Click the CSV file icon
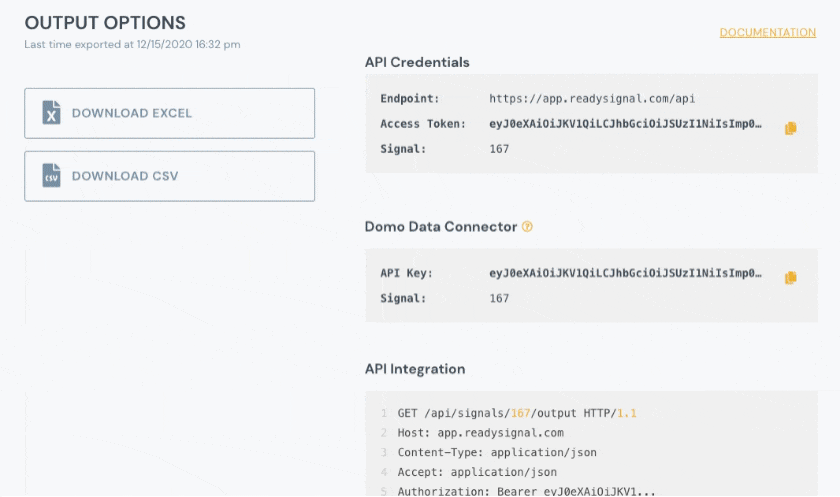The image size is (840, 497). click(x=51, y=176)
